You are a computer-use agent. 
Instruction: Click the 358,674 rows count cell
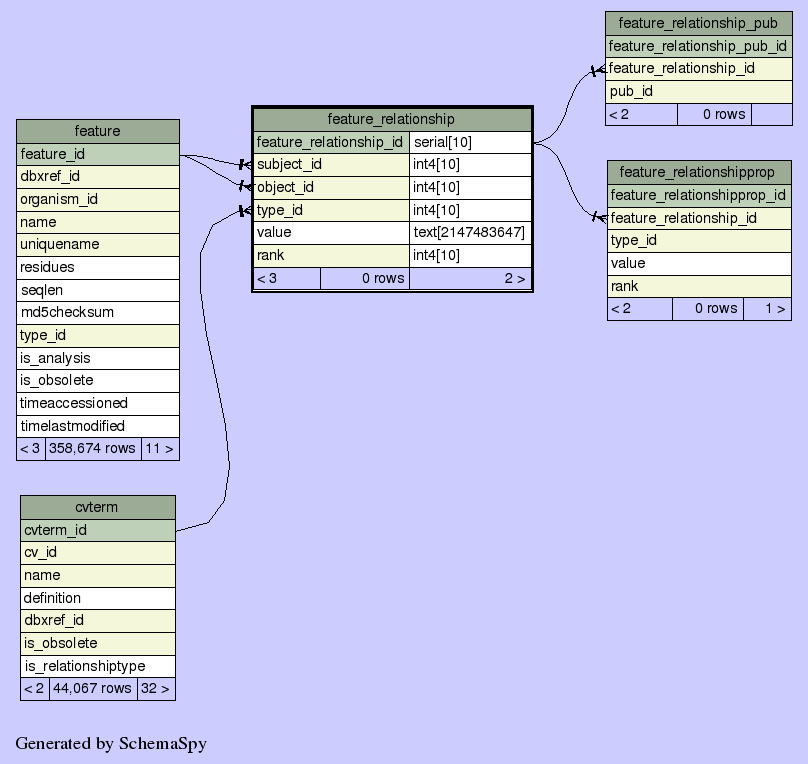92,448
